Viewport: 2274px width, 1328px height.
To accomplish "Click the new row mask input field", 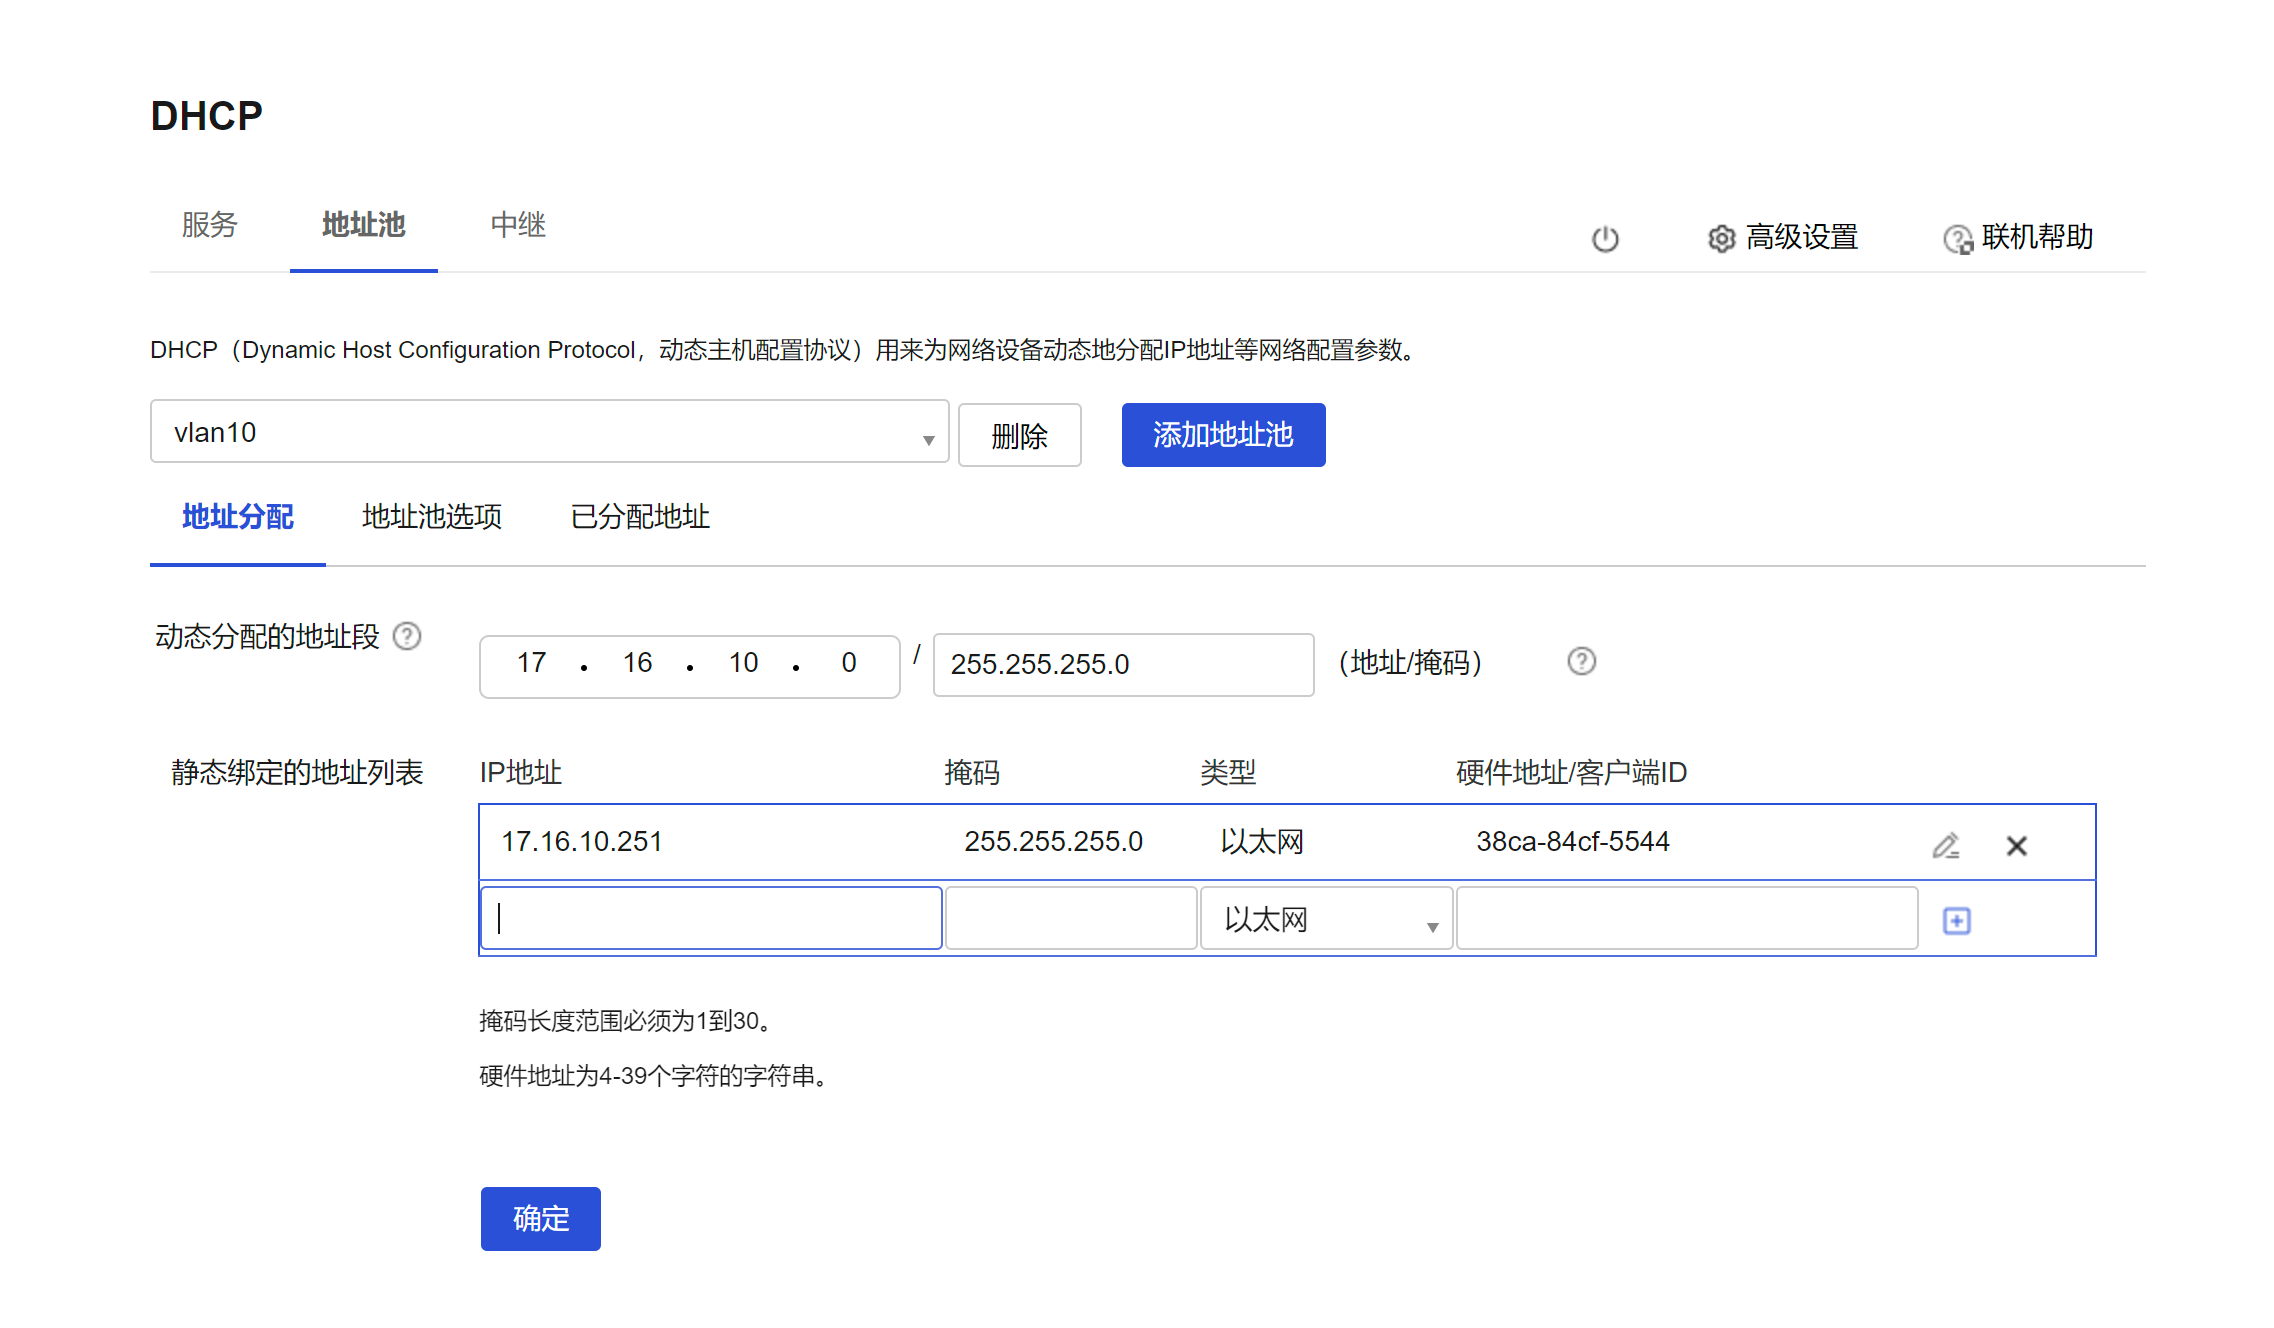I will tap(1070, 919).
